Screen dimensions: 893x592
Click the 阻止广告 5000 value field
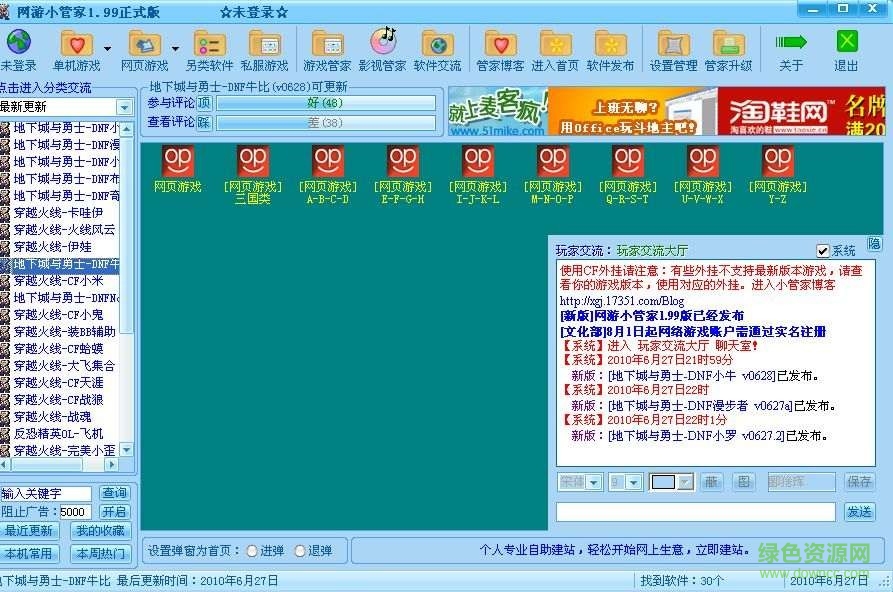[x=75, y=512]
